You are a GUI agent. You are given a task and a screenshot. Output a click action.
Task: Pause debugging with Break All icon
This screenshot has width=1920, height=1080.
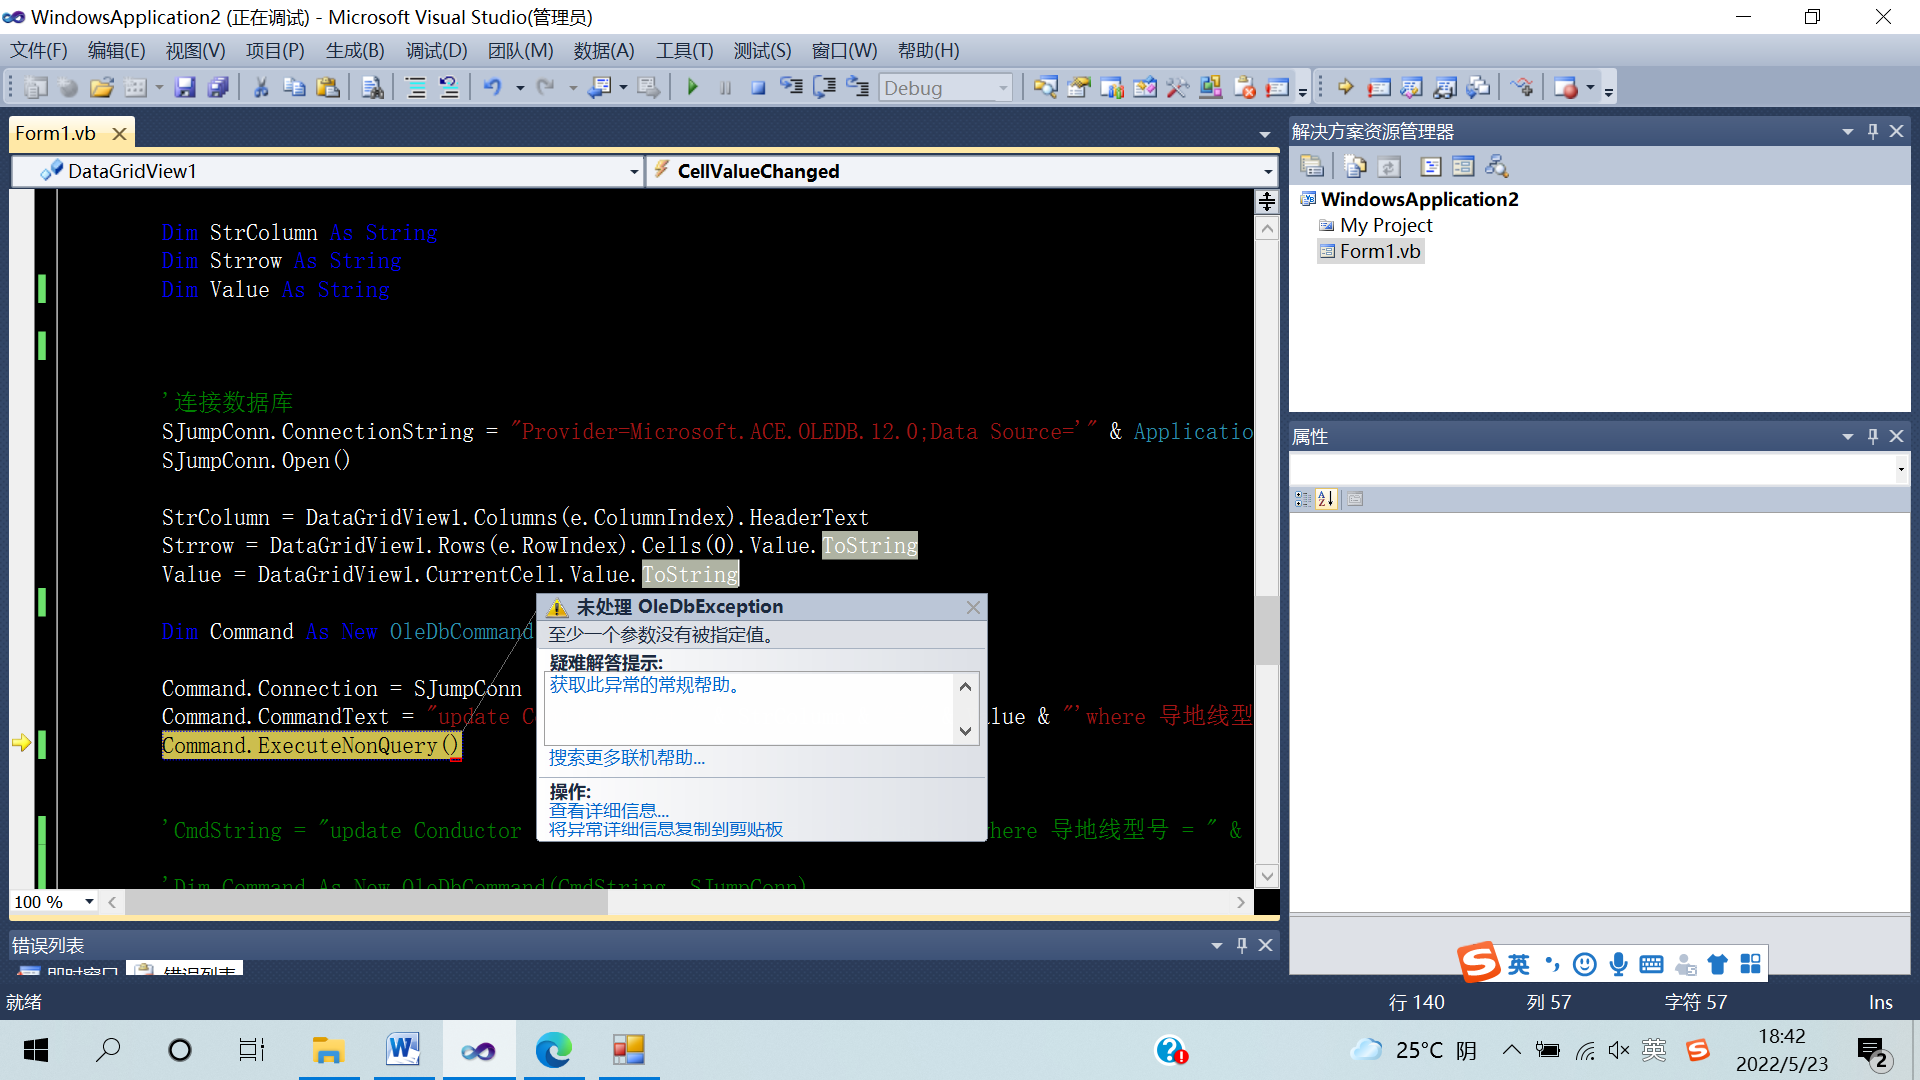click(725, 88)
